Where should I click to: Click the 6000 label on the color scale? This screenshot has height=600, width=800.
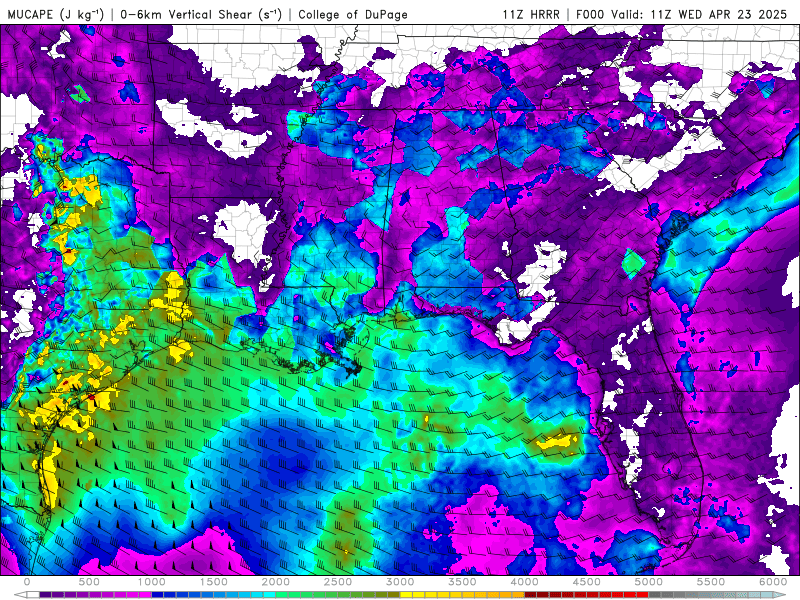[773, 582]
